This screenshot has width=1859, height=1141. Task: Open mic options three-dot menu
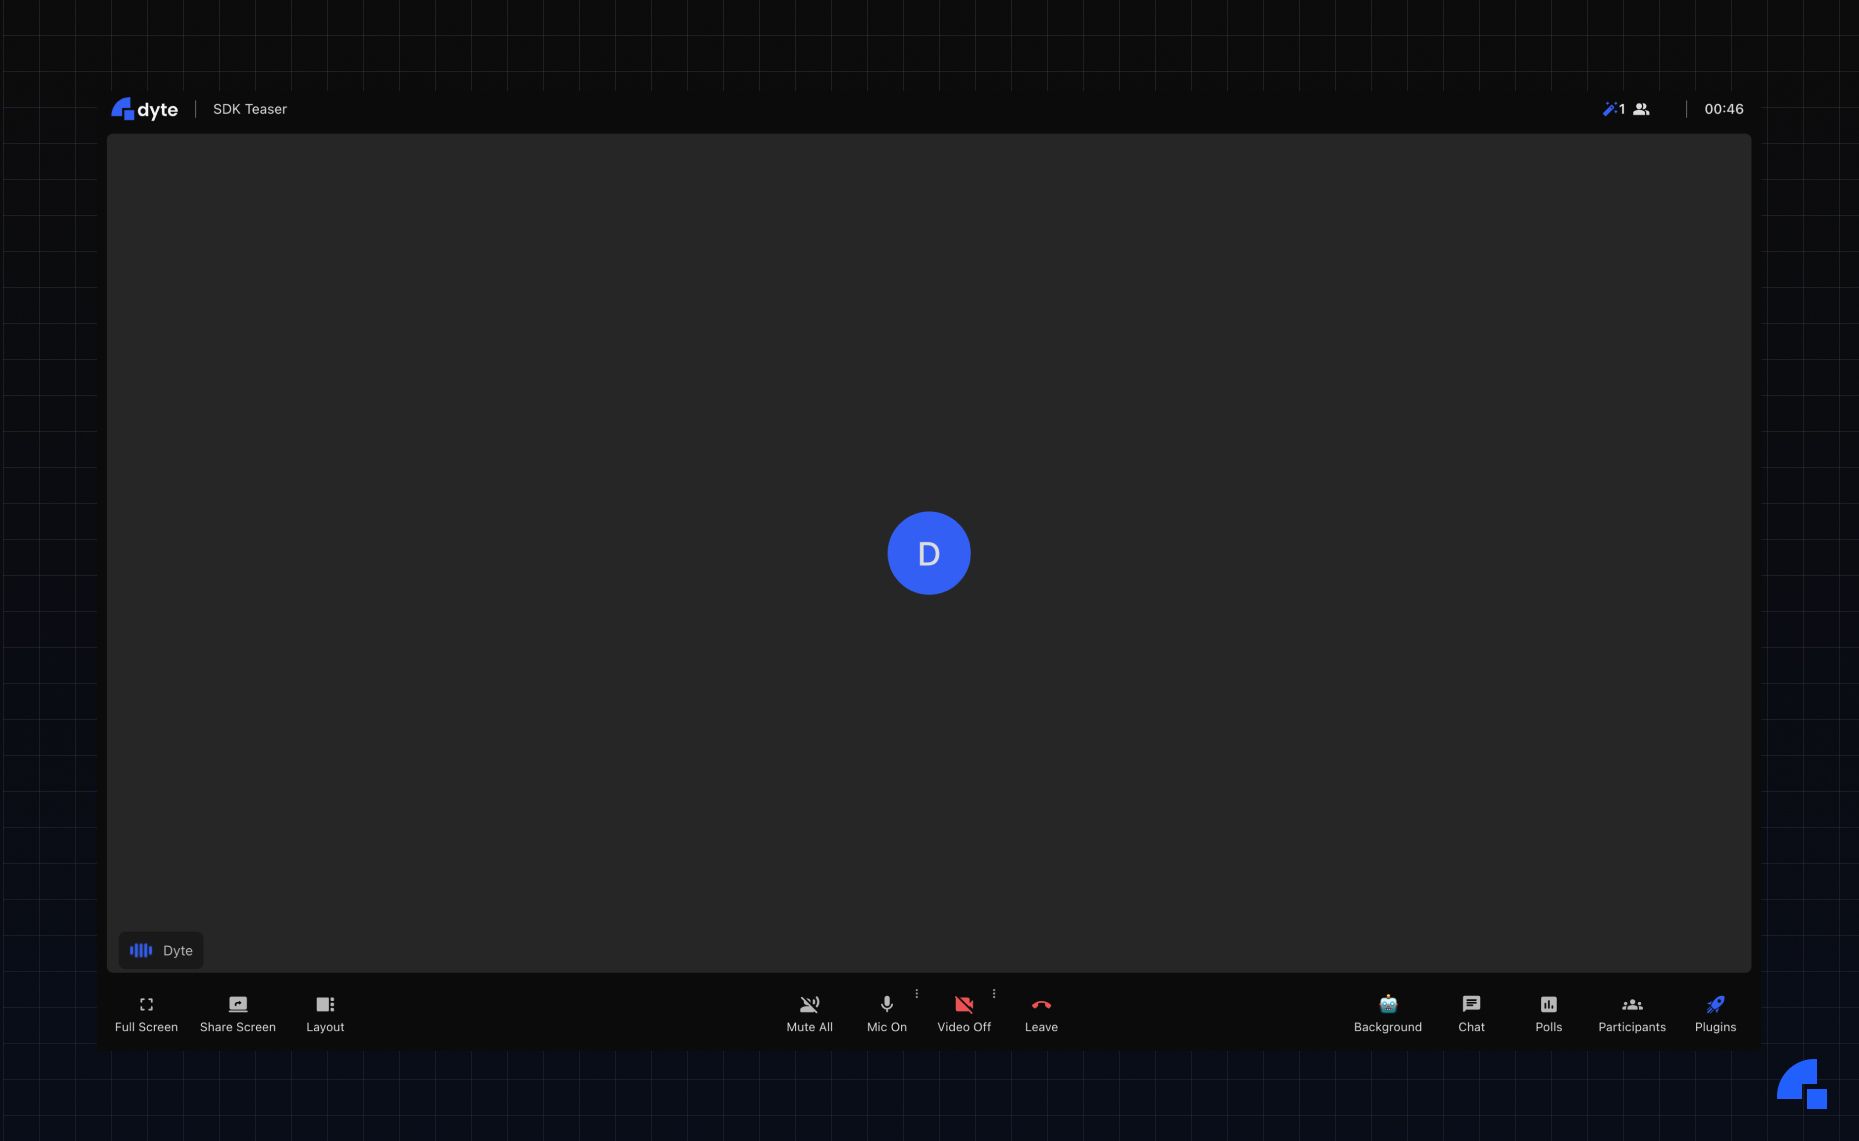click(x=917, y=994)
